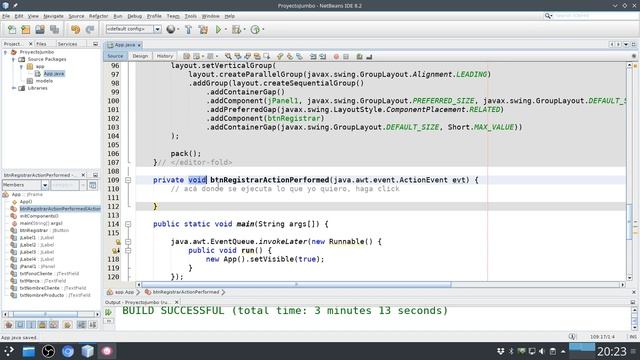Open the OBS Studio taskbar icon
640x360 pixels.
pos(48,351)
